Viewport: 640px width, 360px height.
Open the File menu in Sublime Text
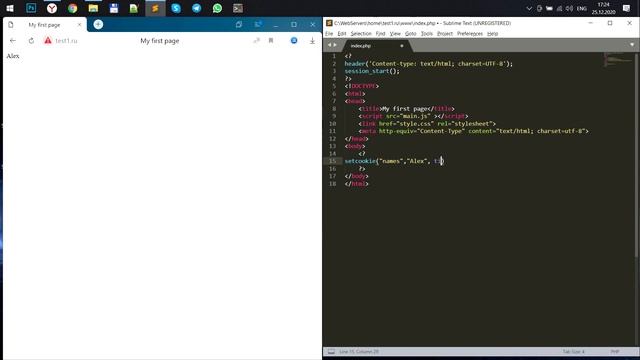point(329,33)
